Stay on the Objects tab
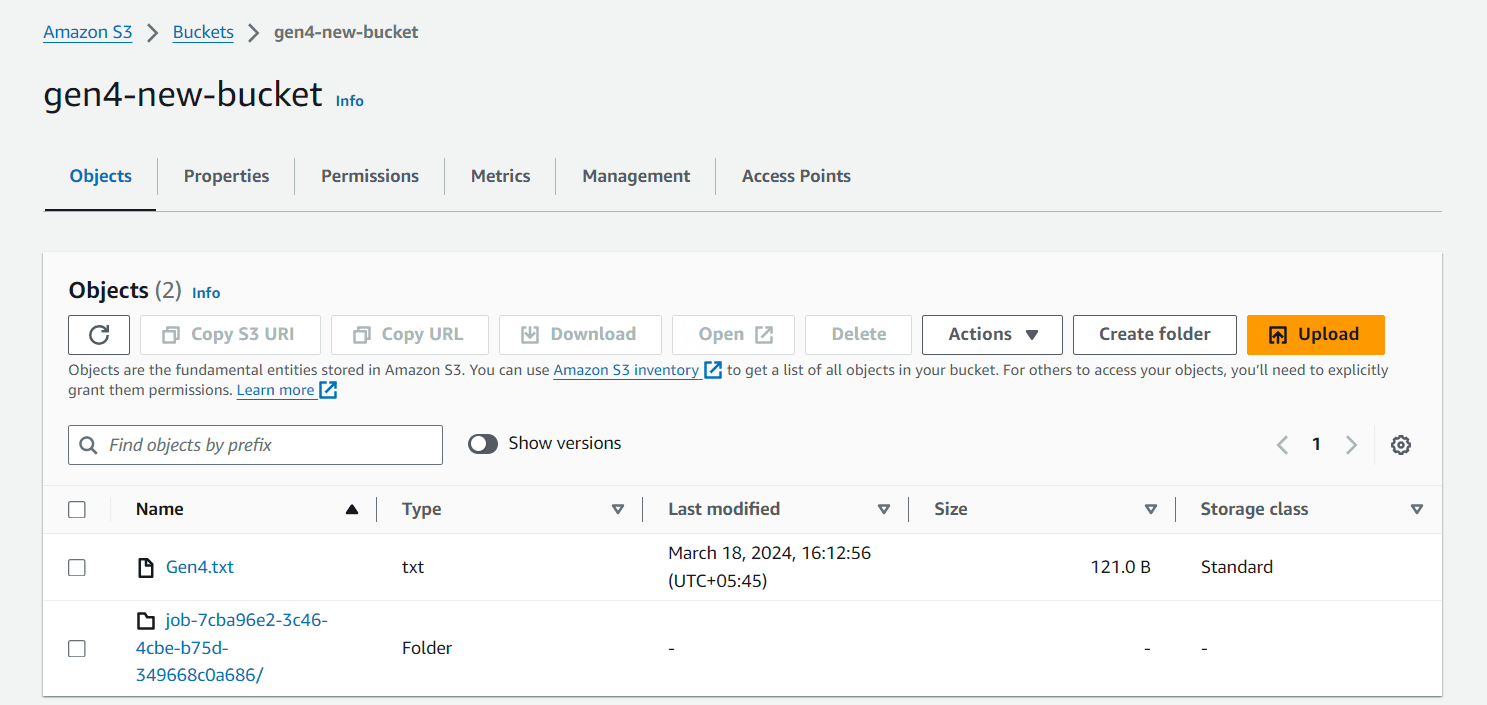 [100, 176]
